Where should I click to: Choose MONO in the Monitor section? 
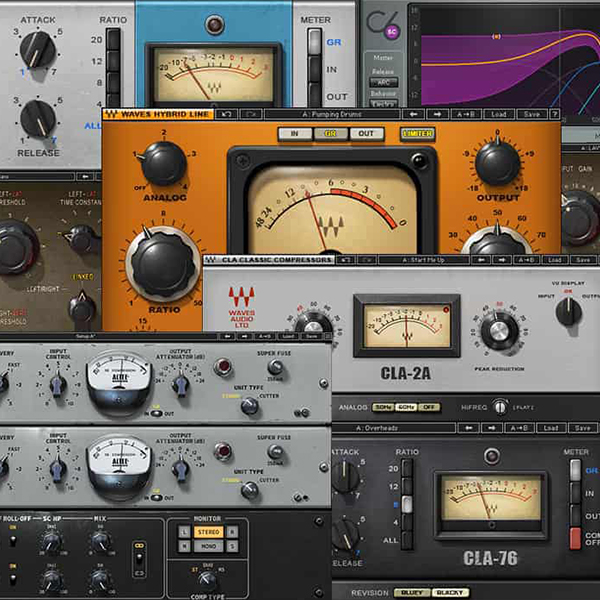click(x=209, y=546)
